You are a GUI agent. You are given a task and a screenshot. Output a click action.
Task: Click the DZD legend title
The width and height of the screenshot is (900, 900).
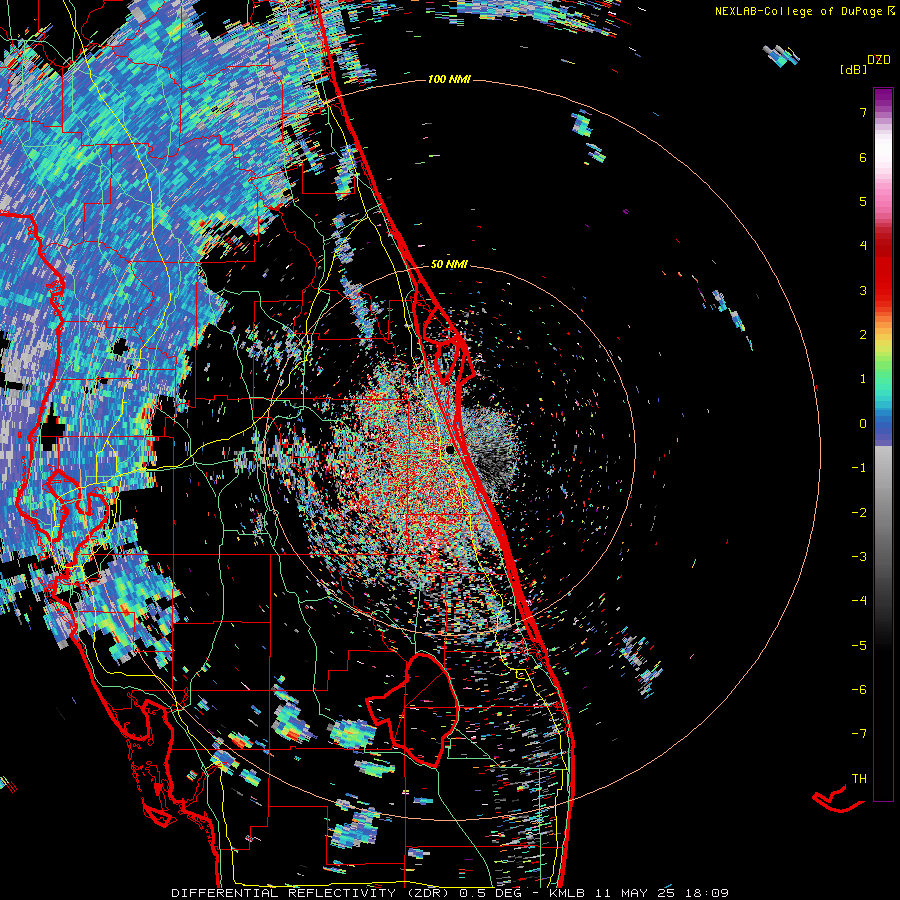[x=879, y=60]
